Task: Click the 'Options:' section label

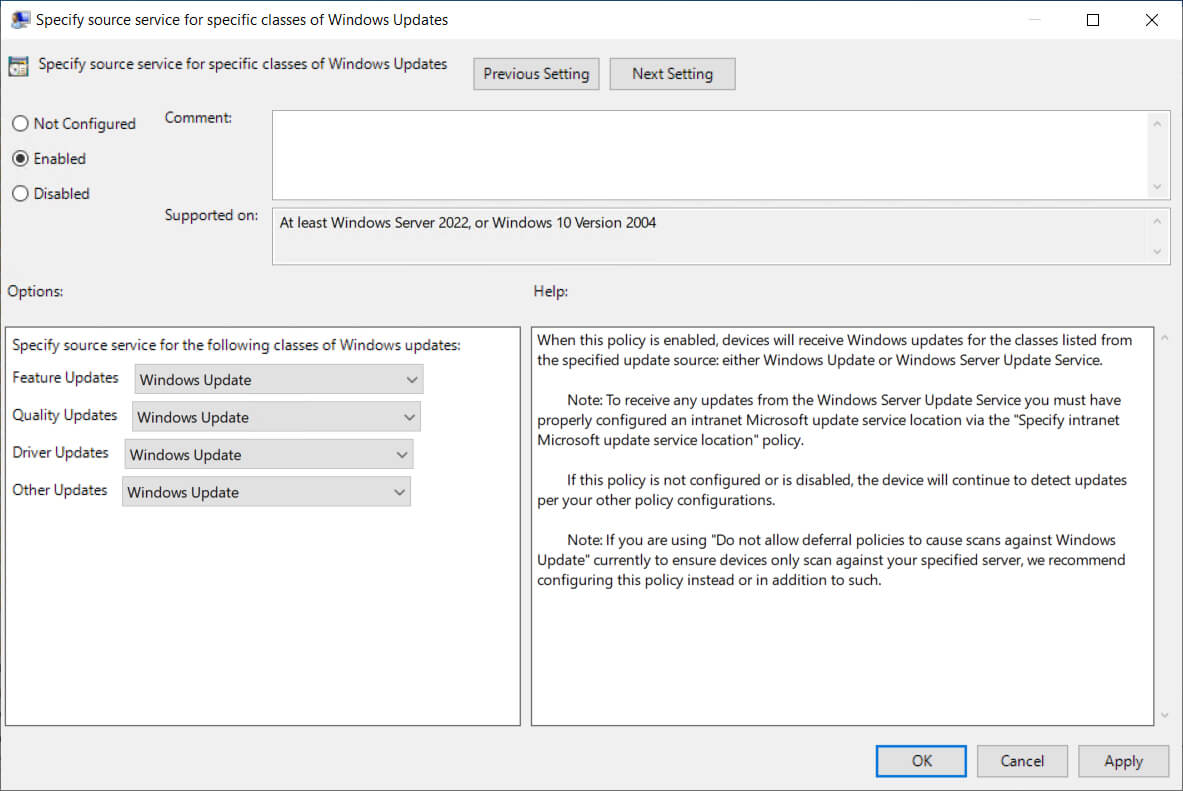Action: [x=35, y=291]
